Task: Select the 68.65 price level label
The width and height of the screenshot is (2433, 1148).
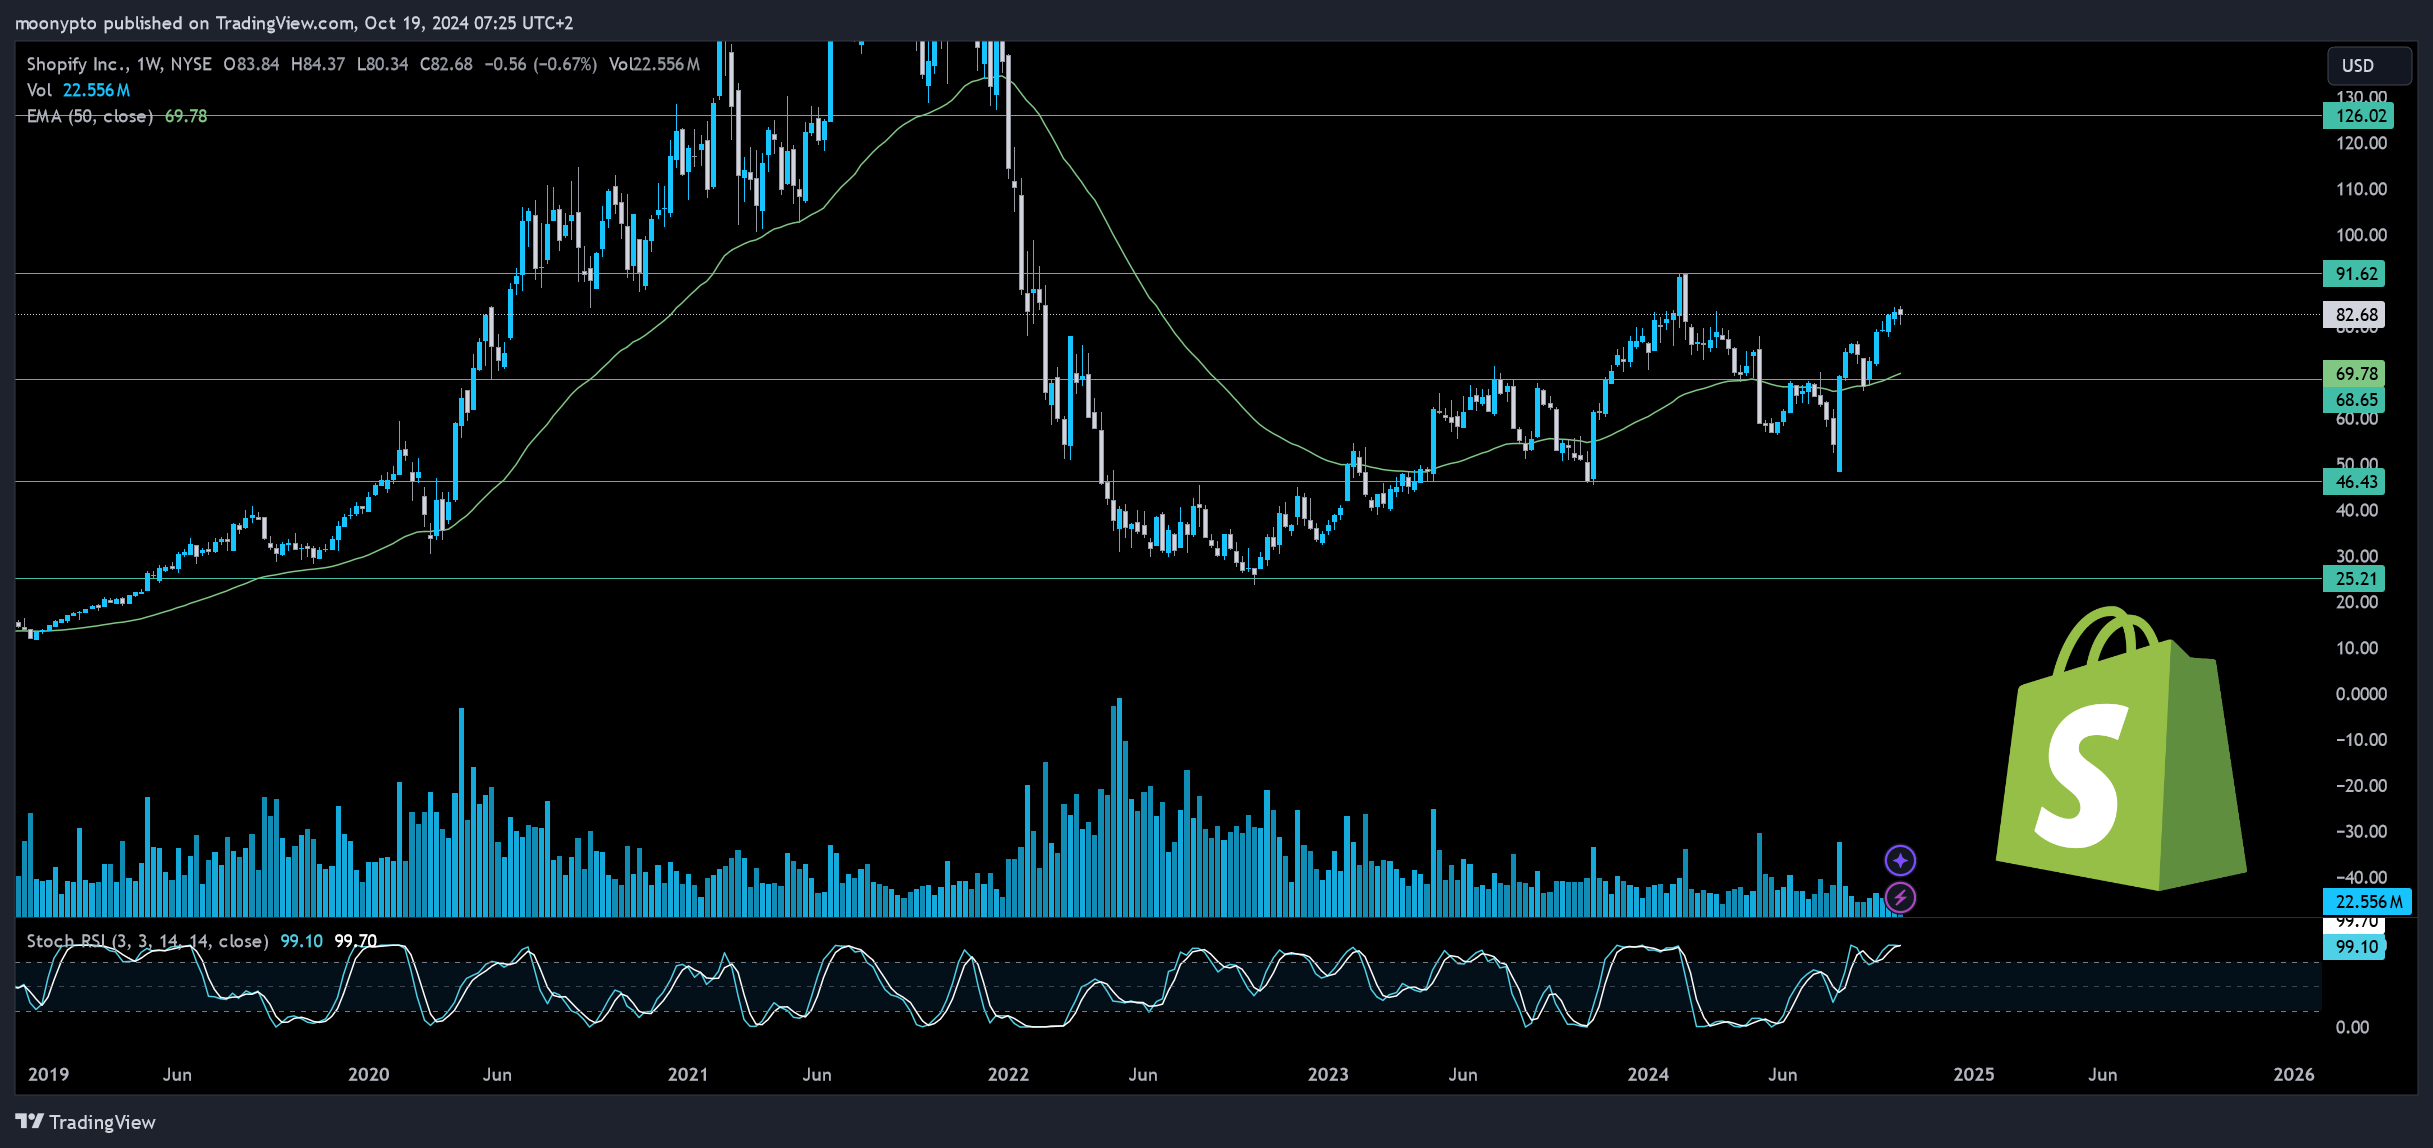Action: click(x=2354, y=400)
